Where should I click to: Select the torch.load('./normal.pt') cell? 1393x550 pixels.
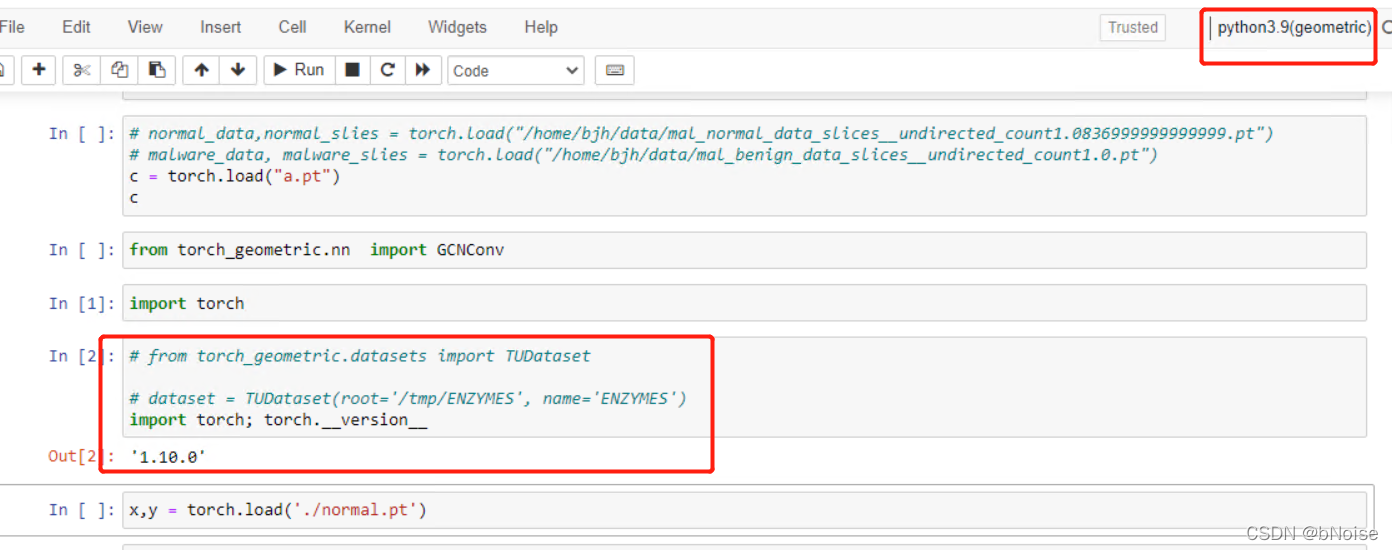[744, 510]
